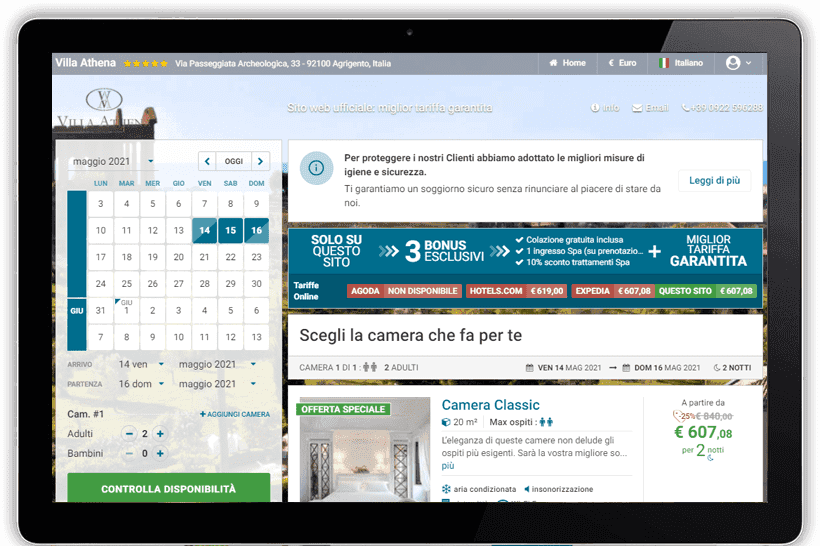Click the check-in calendar icon Ven 14 Mag

pyautogui.click(x=529, y=368)
